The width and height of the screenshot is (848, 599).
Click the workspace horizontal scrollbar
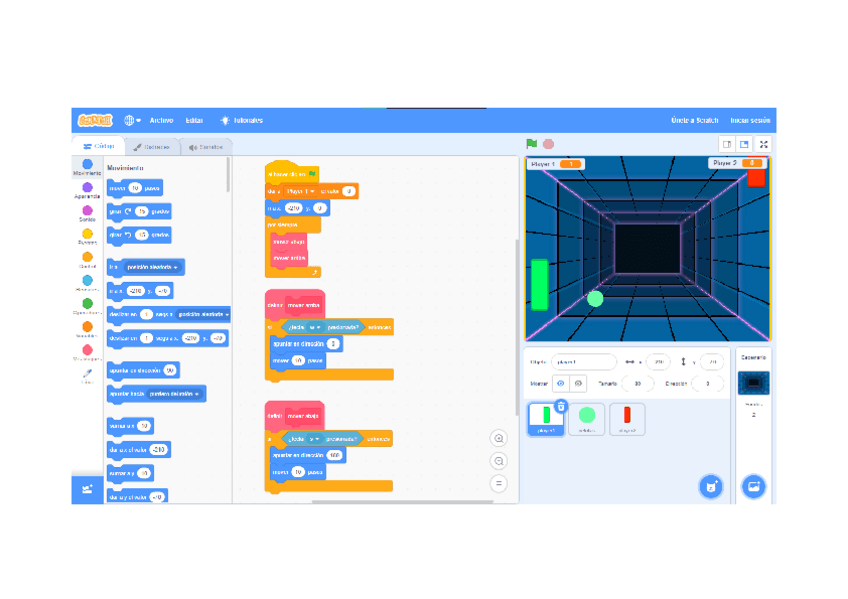[402, 502]
